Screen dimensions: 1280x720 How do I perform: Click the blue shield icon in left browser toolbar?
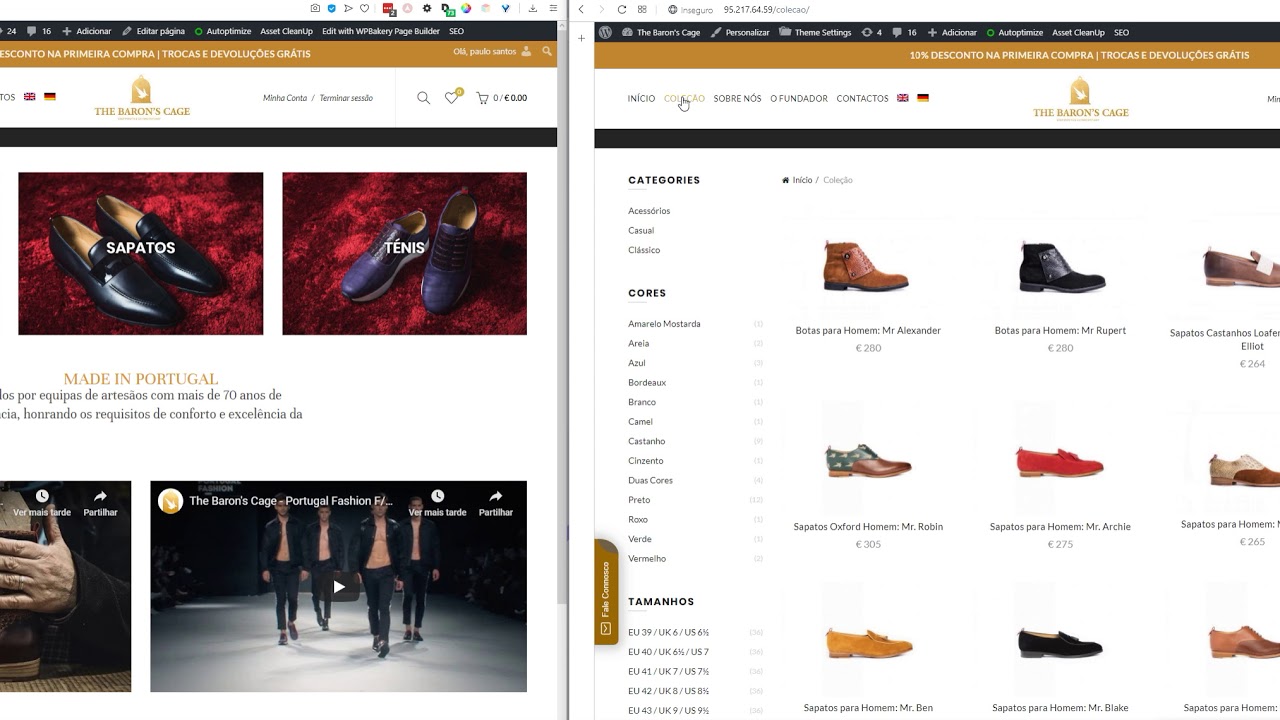point(332,8)
